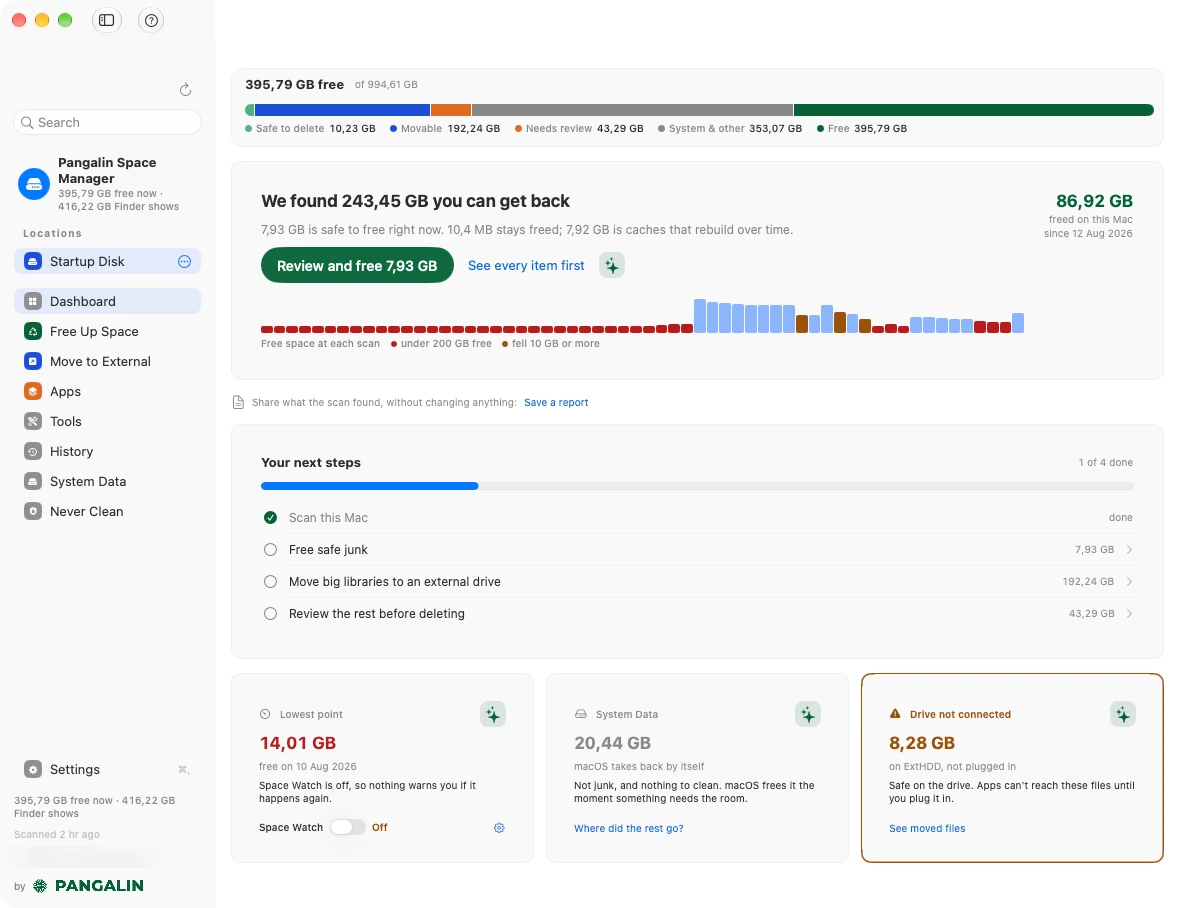Click the Safe to delete 10,23 GB legend
The width and height of the screenshot is (1180, 908).
pyautogui.click(x=310, y=129)
